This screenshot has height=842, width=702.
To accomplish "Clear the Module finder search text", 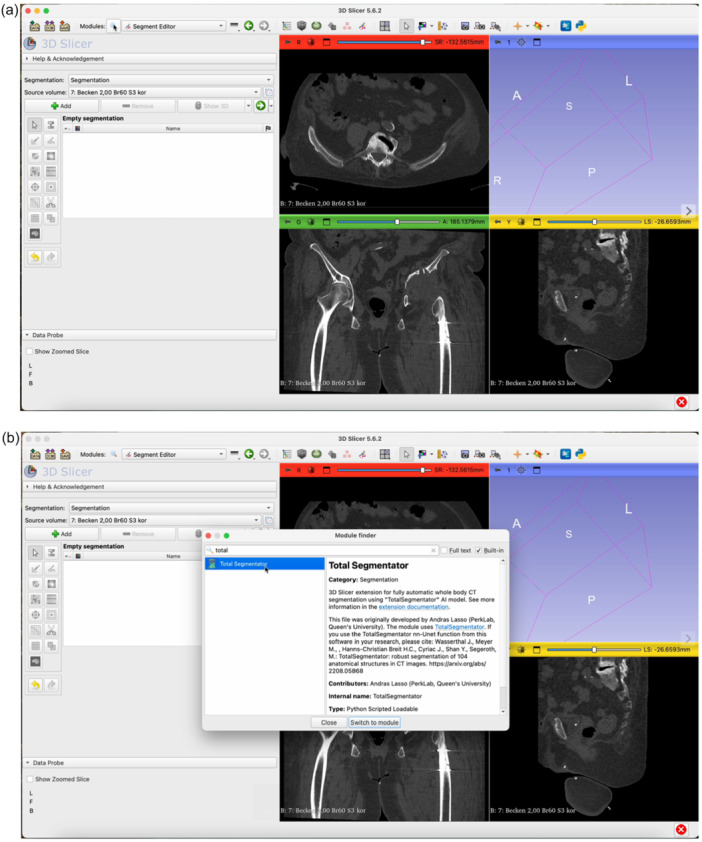I will pyautogui.click(x=433, y=550).
